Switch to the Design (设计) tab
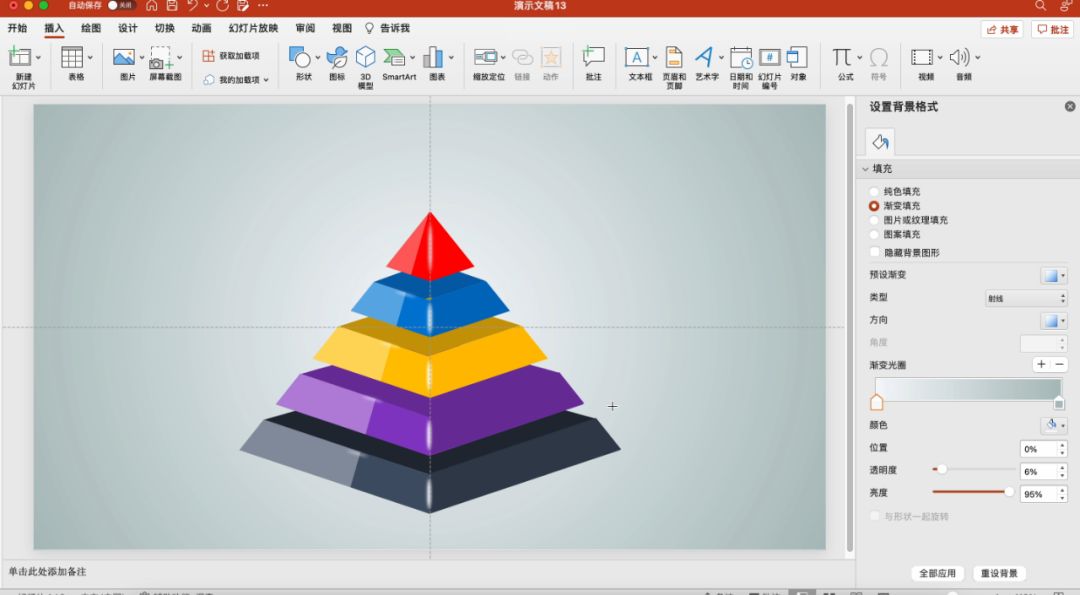 click(128, 28)
